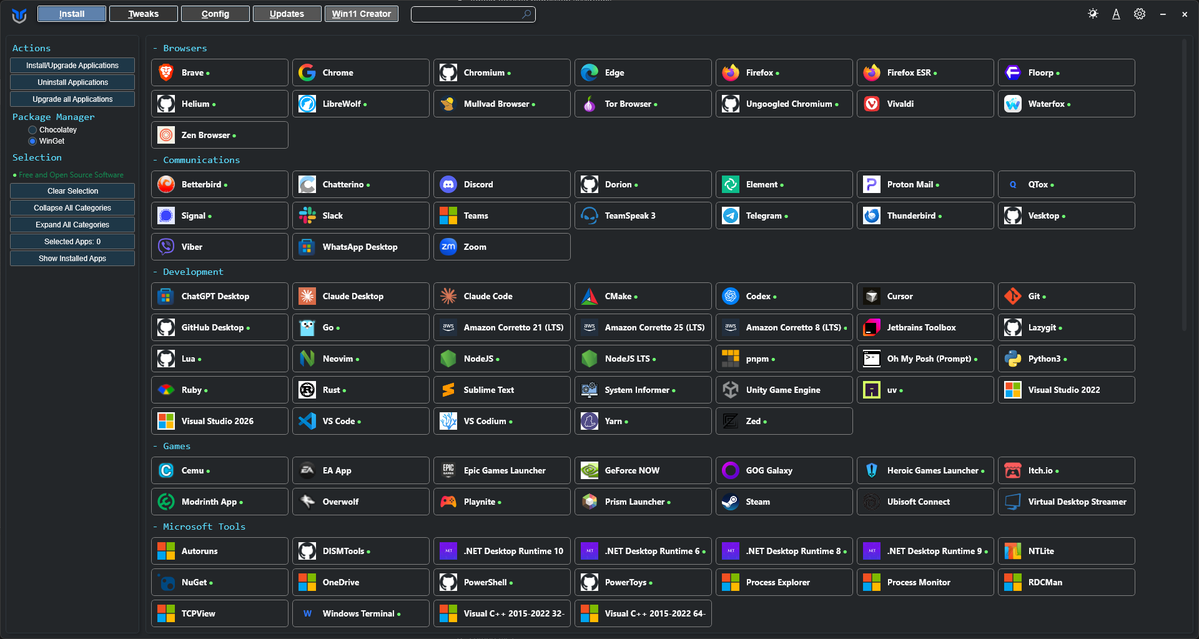Click the Heroic Games Launcher shield icon
Viewport: 1199px width, 639px height.
[x=872, y=470]
